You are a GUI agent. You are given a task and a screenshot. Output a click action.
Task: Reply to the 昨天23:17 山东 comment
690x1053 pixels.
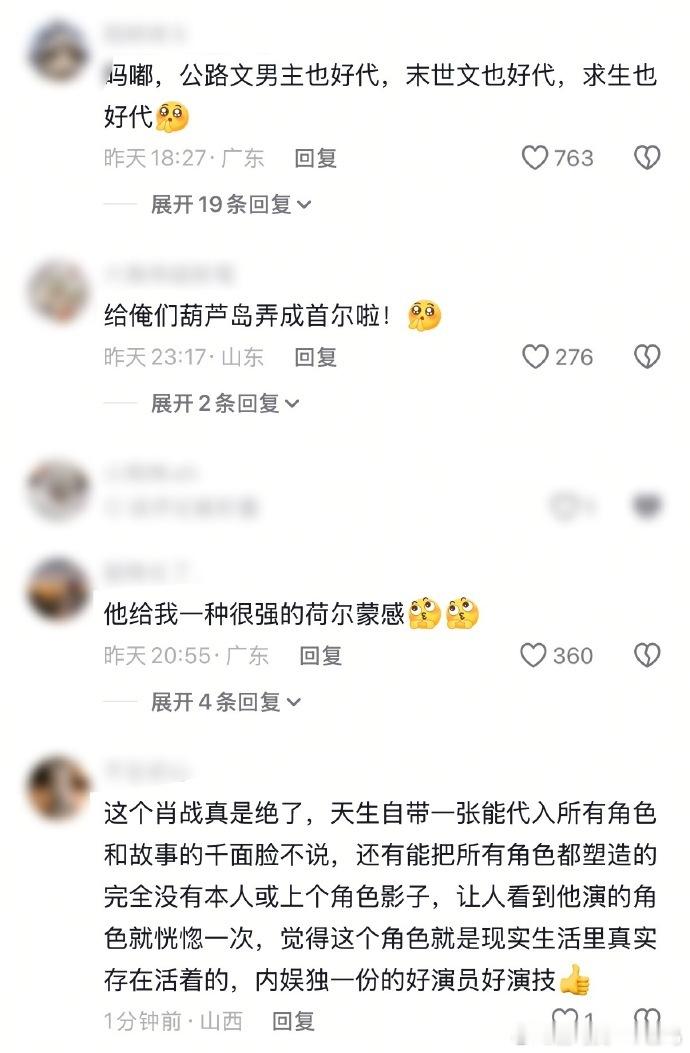[x=315, y=357]
